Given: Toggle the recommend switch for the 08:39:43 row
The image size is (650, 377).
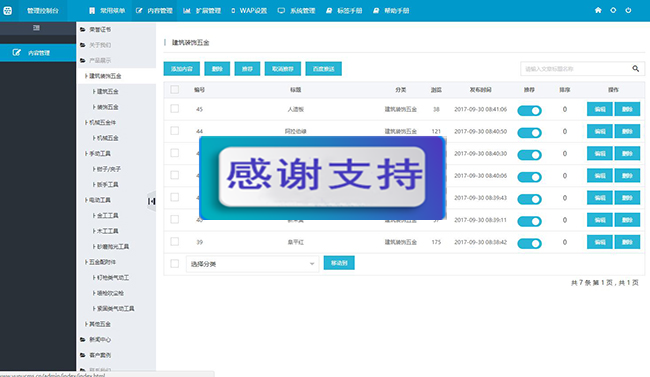Looking at the screenshot, I should (529, 199).
